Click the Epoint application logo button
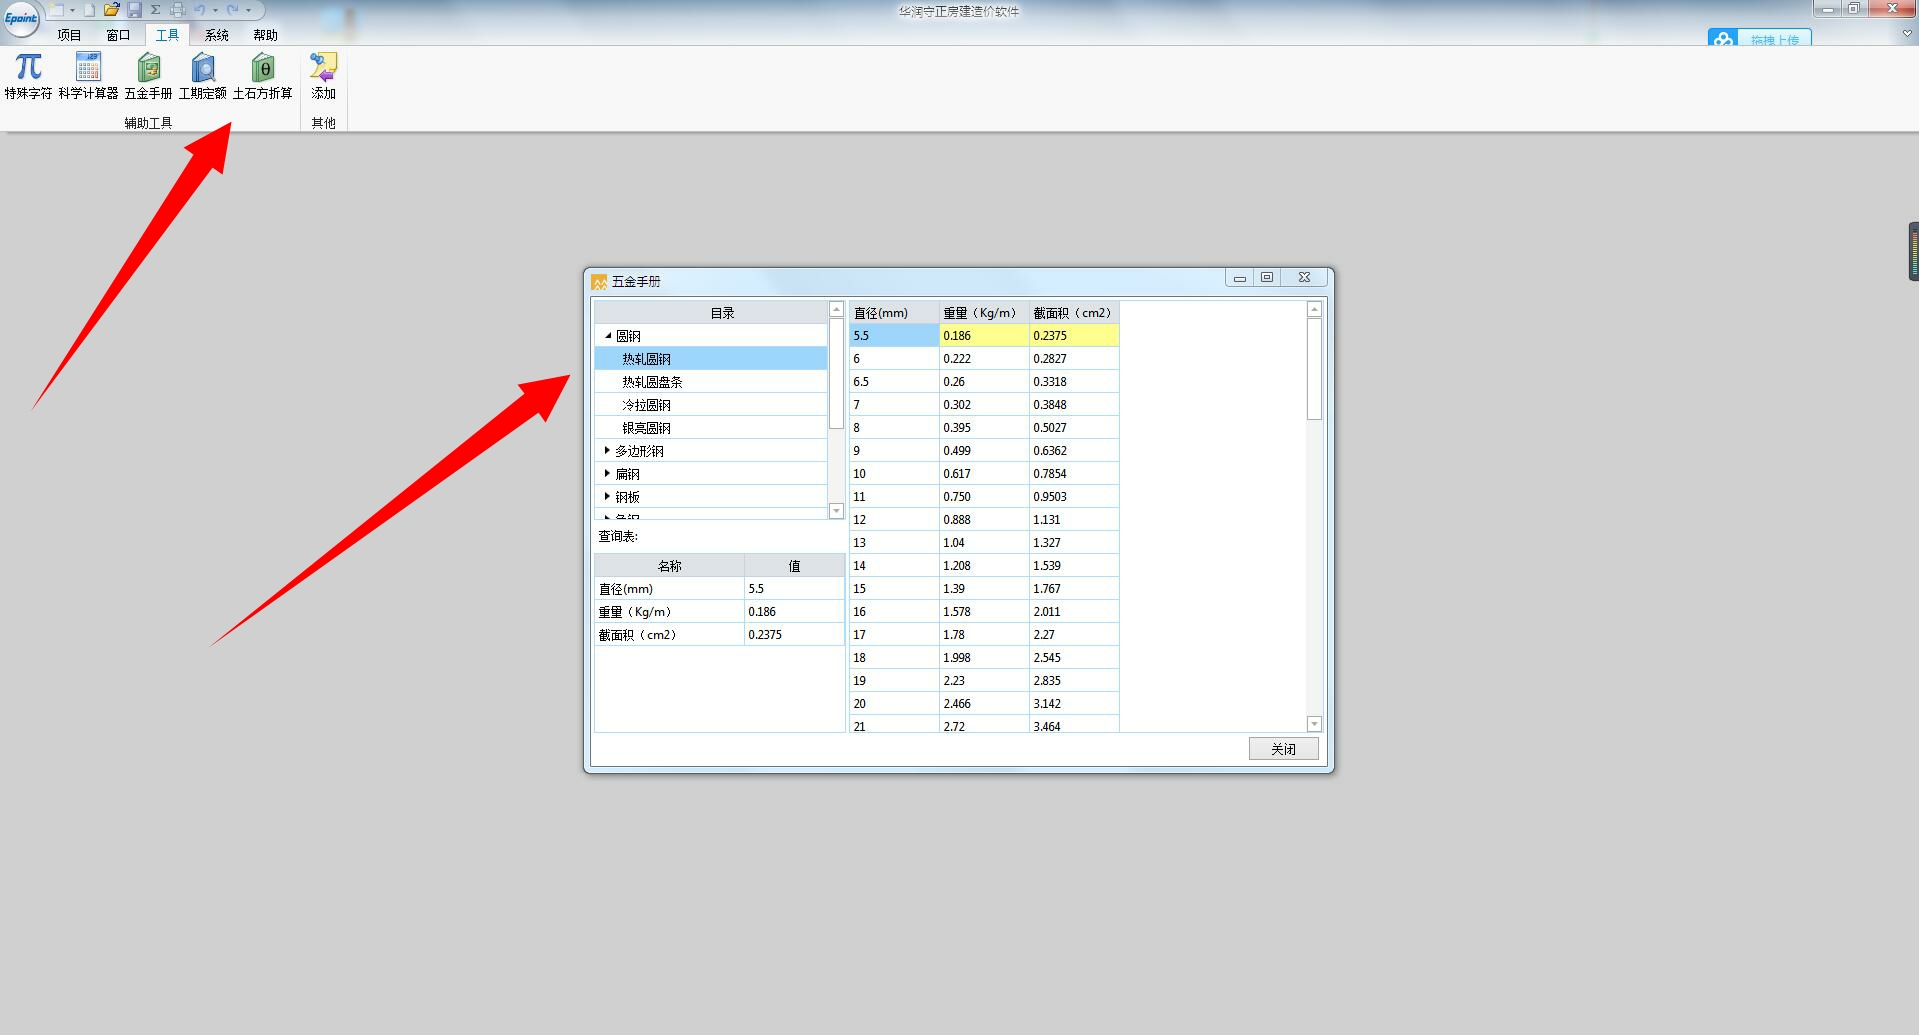Viewport: 1919px width, 1035px height. coord(21,18)
